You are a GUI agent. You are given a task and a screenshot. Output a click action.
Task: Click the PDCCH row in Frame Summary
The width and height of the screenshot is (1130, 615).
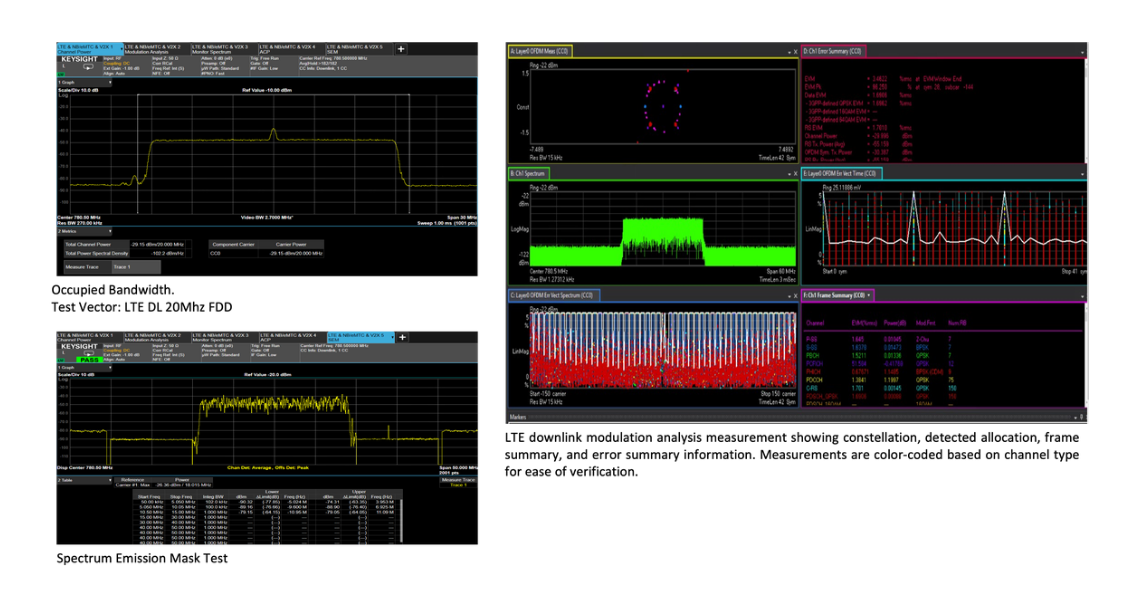tap(881, 380)
